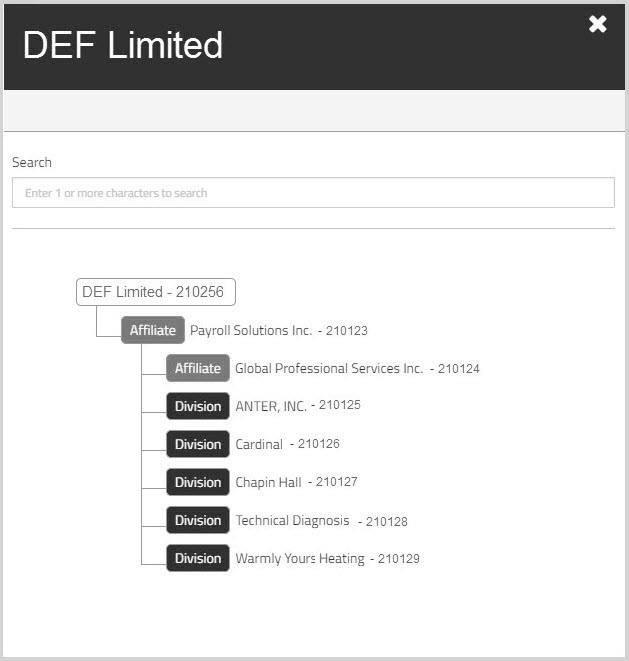Click the search input field
Screen dimensions: 629x661
(x=313, y=193)
